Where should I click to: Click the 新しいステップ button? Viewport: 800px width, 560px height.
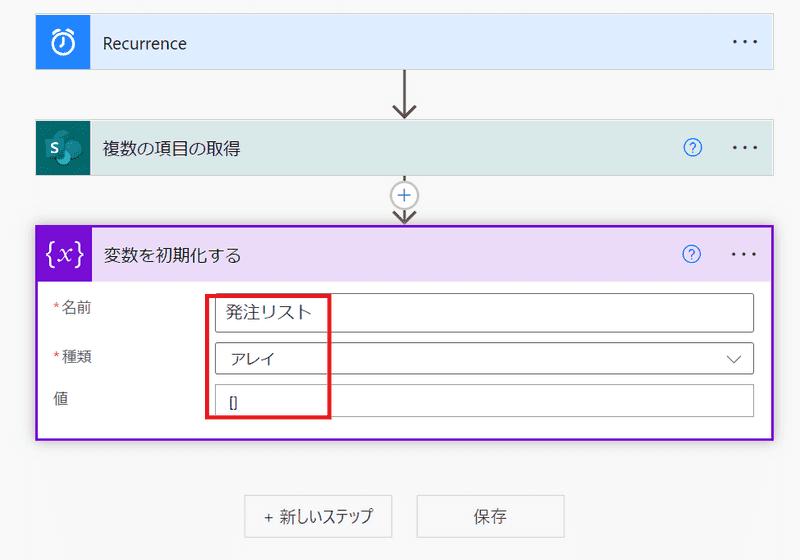tap(318, 516)
